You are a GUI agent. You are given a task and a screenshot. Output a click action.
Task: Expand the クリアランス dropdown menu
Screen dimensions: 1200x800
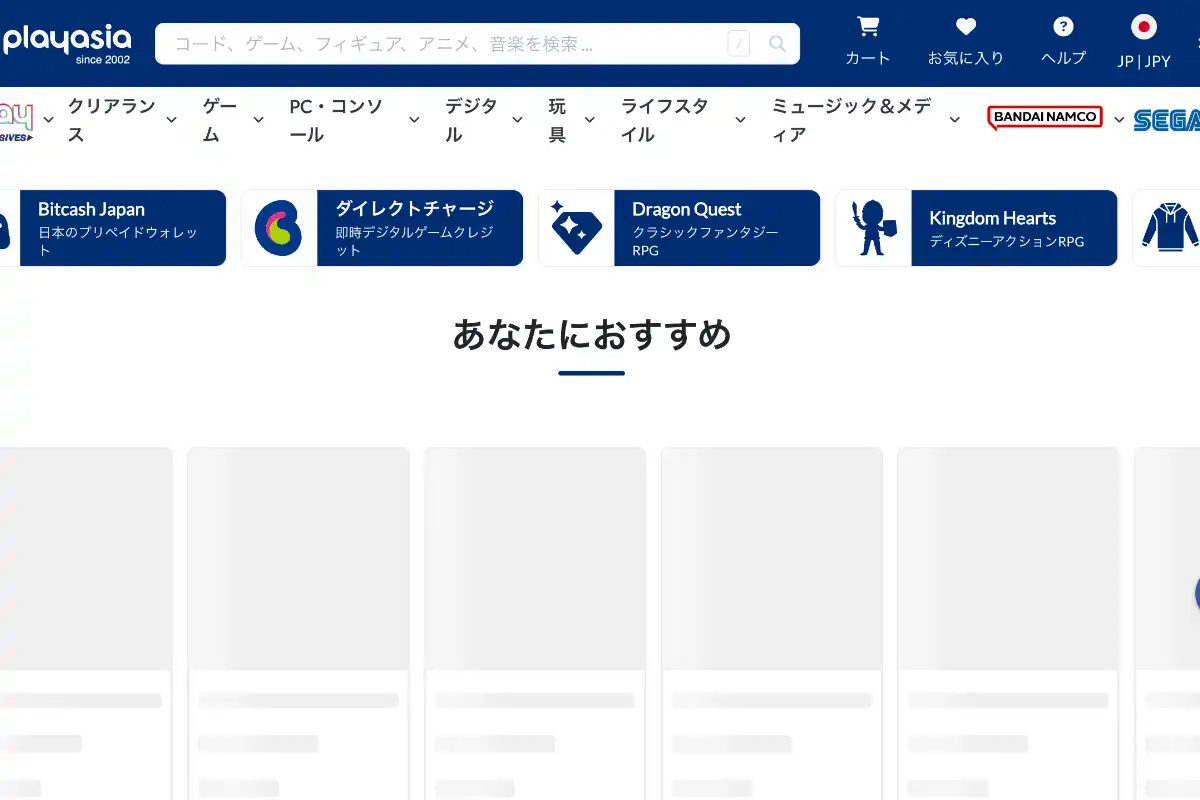point(171,120)
